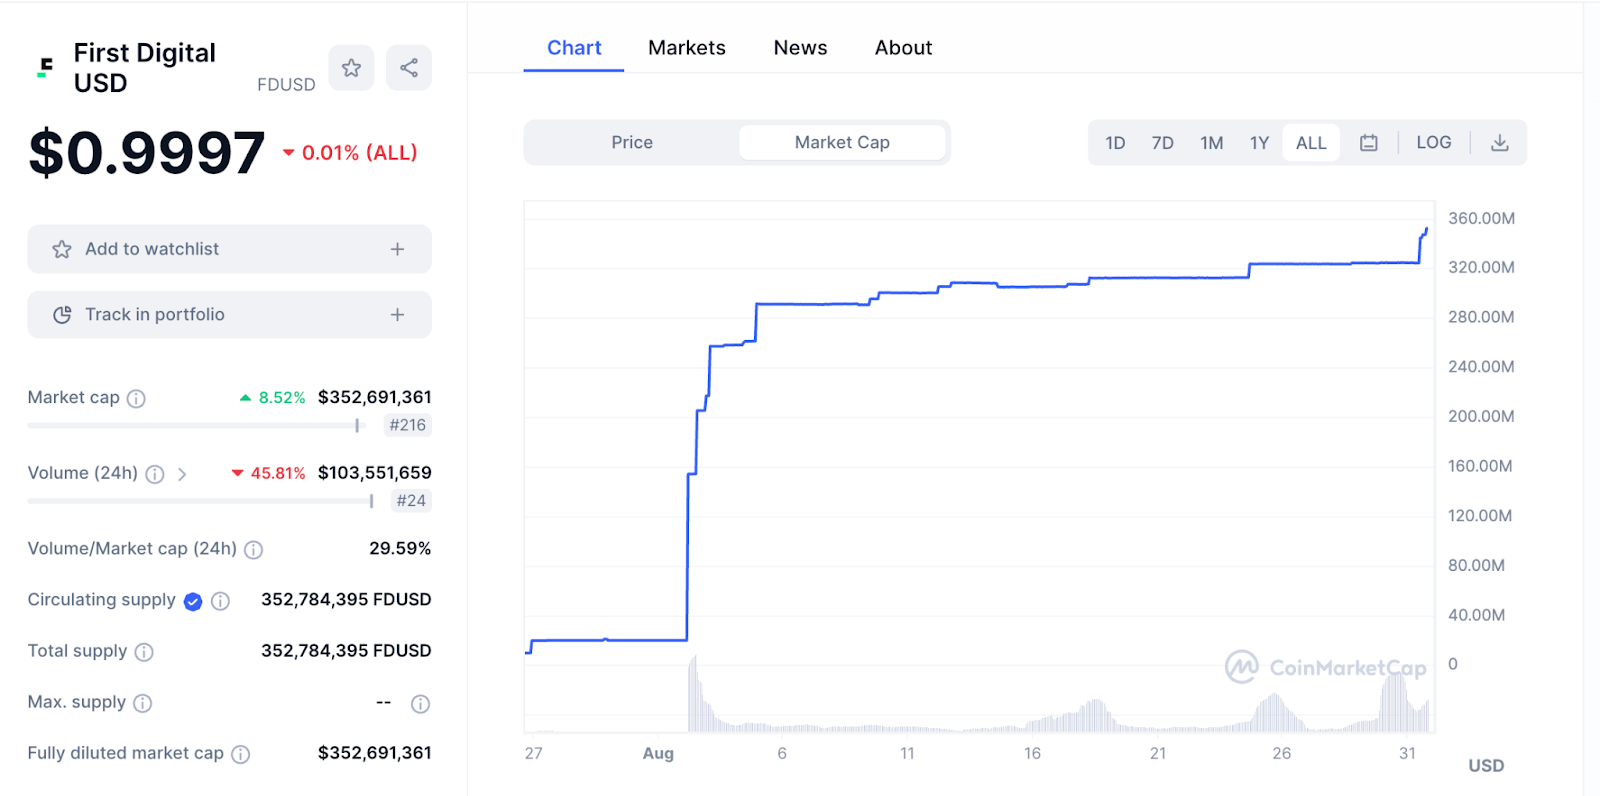
Task: Select the Market Cap chart view
Action: click(x=842, y=143)
